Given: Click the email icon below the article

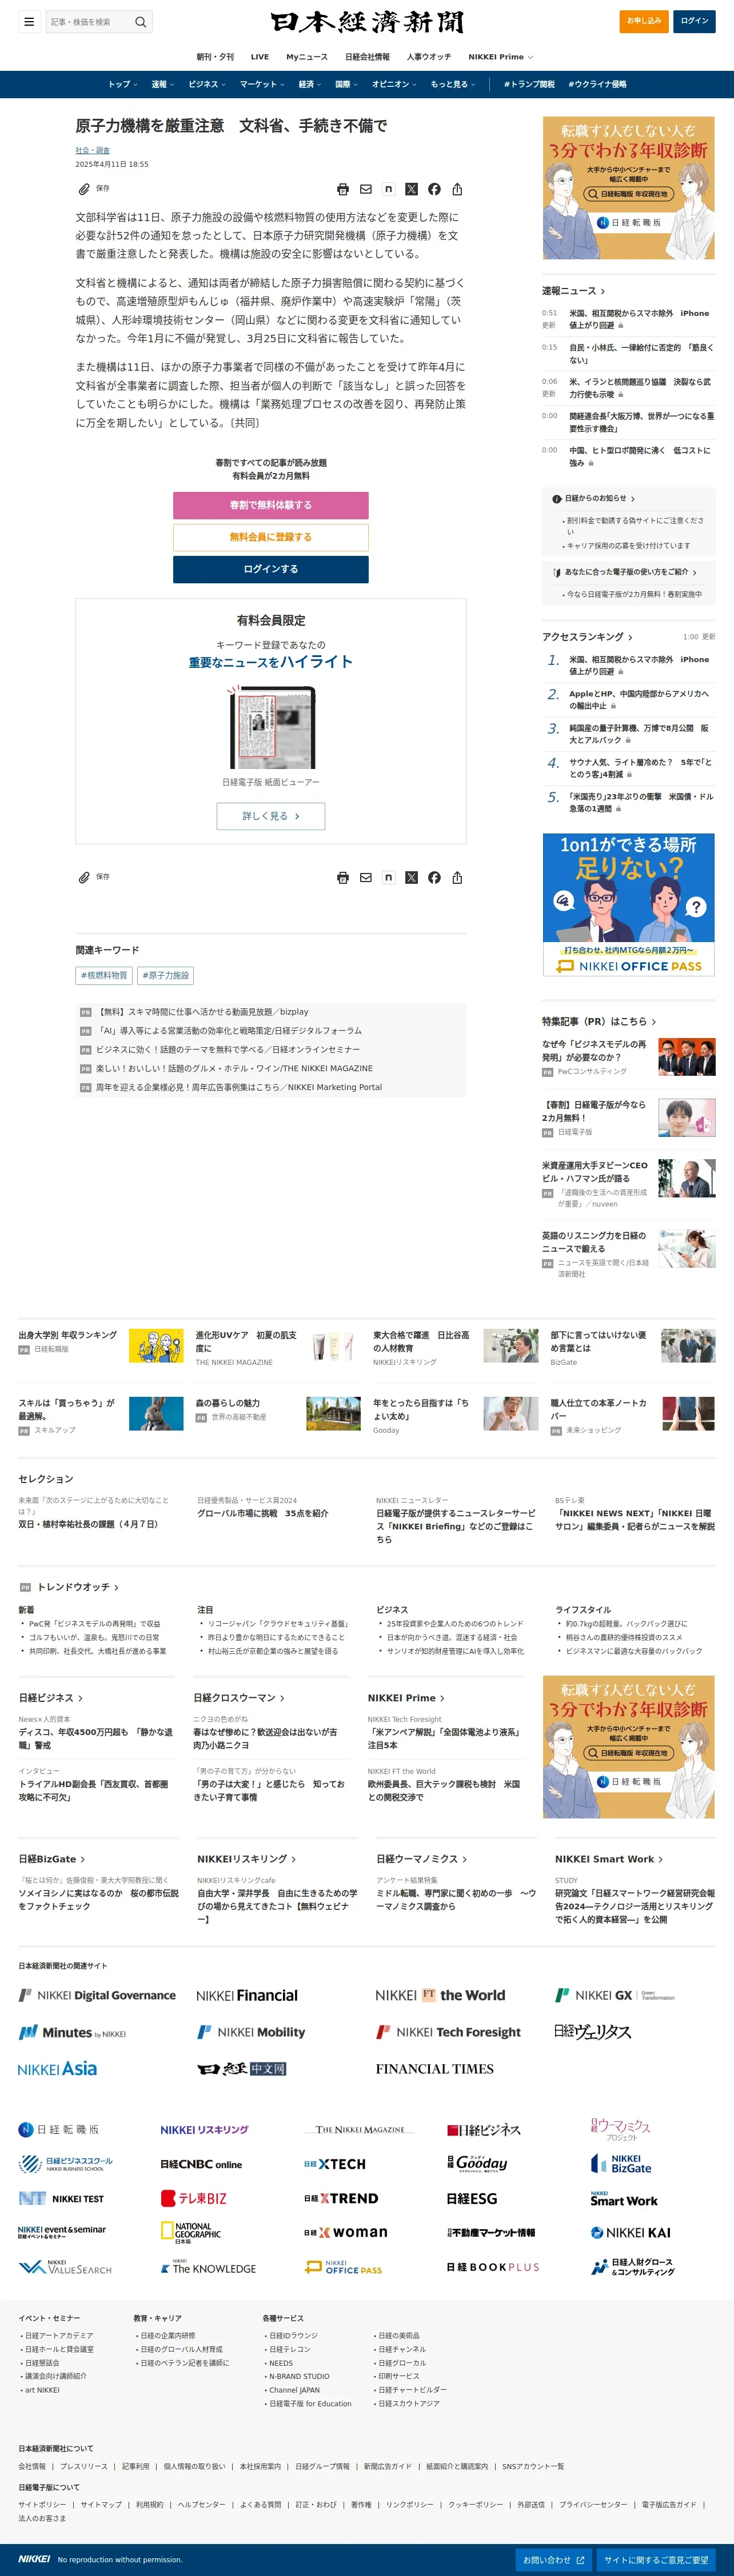Looking at the screenshot, I should (366, 878).
